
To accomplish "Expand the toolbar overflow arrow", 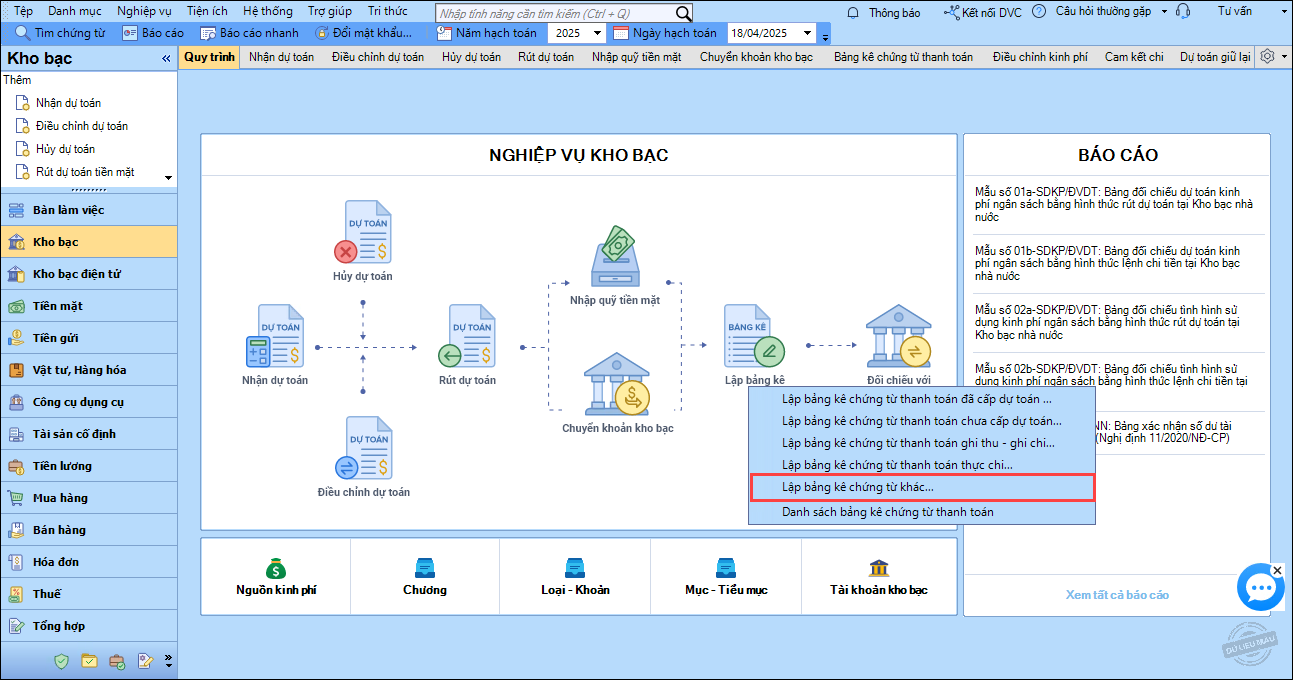I will (x=825, y=37).
